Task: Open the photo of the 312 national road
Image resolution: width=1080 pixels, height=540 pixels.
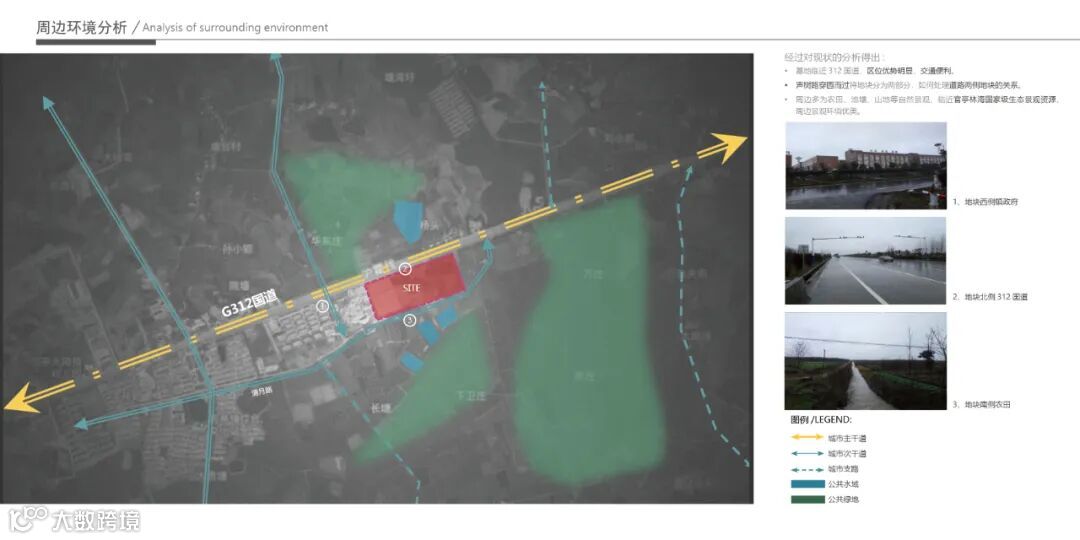Action: click(x=865, y=260)
